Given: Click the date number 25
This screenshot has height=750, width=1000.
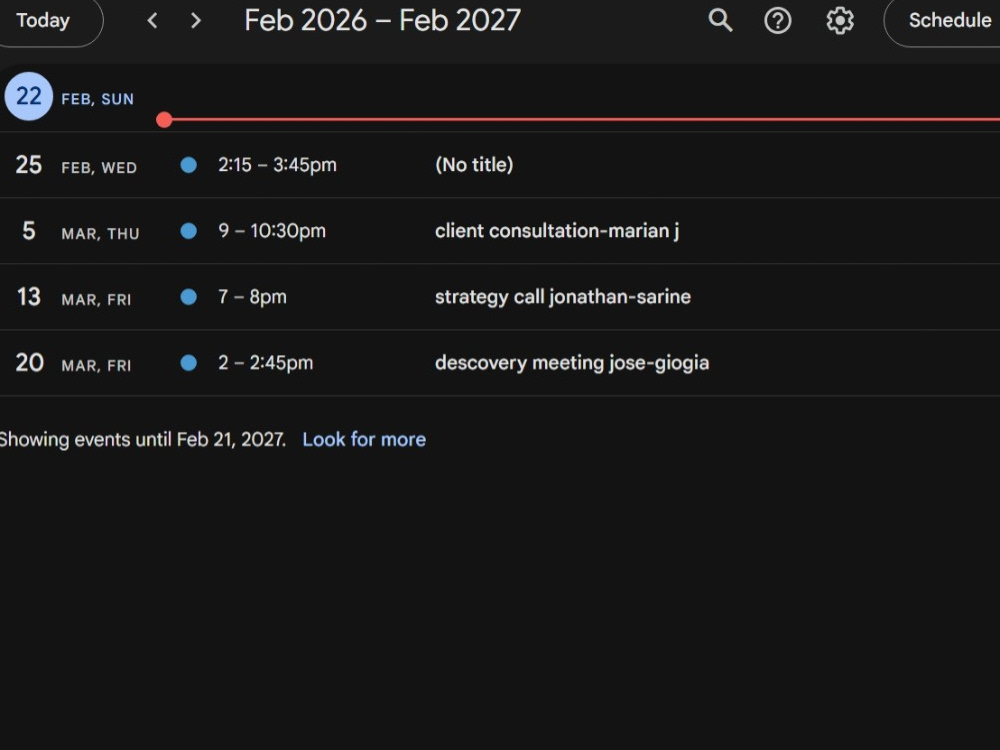Looking at the screenshot, I should [29, 165].
